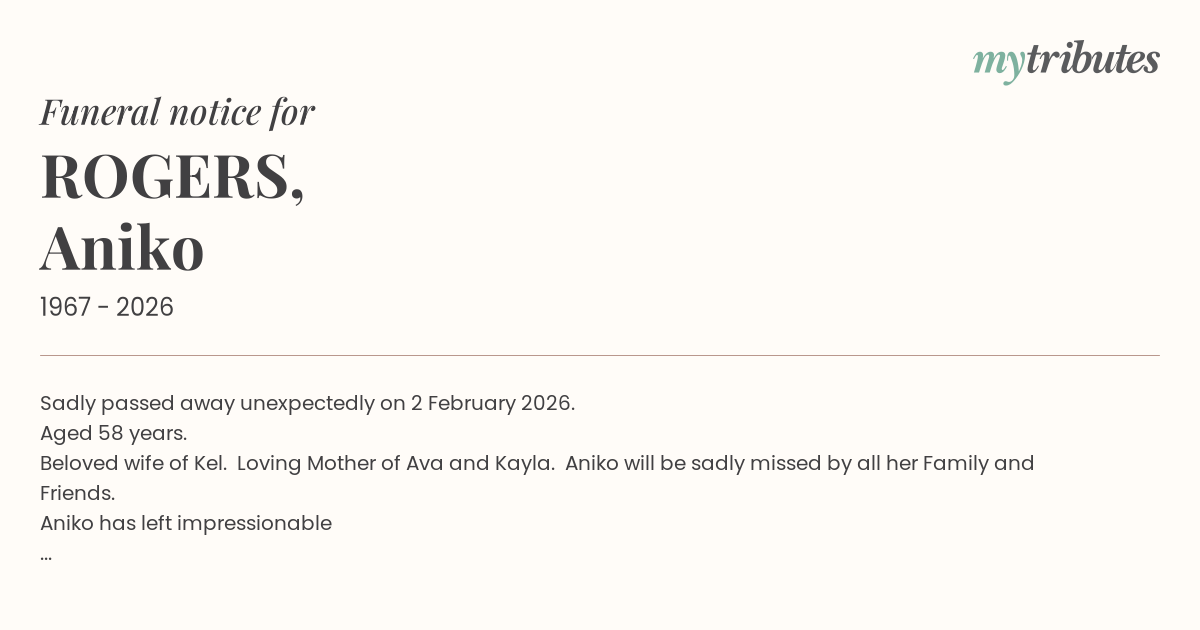This screenshot has height=630, width=1200.
Task: Click the name Ava in the notice
Action: pos(424,464)
